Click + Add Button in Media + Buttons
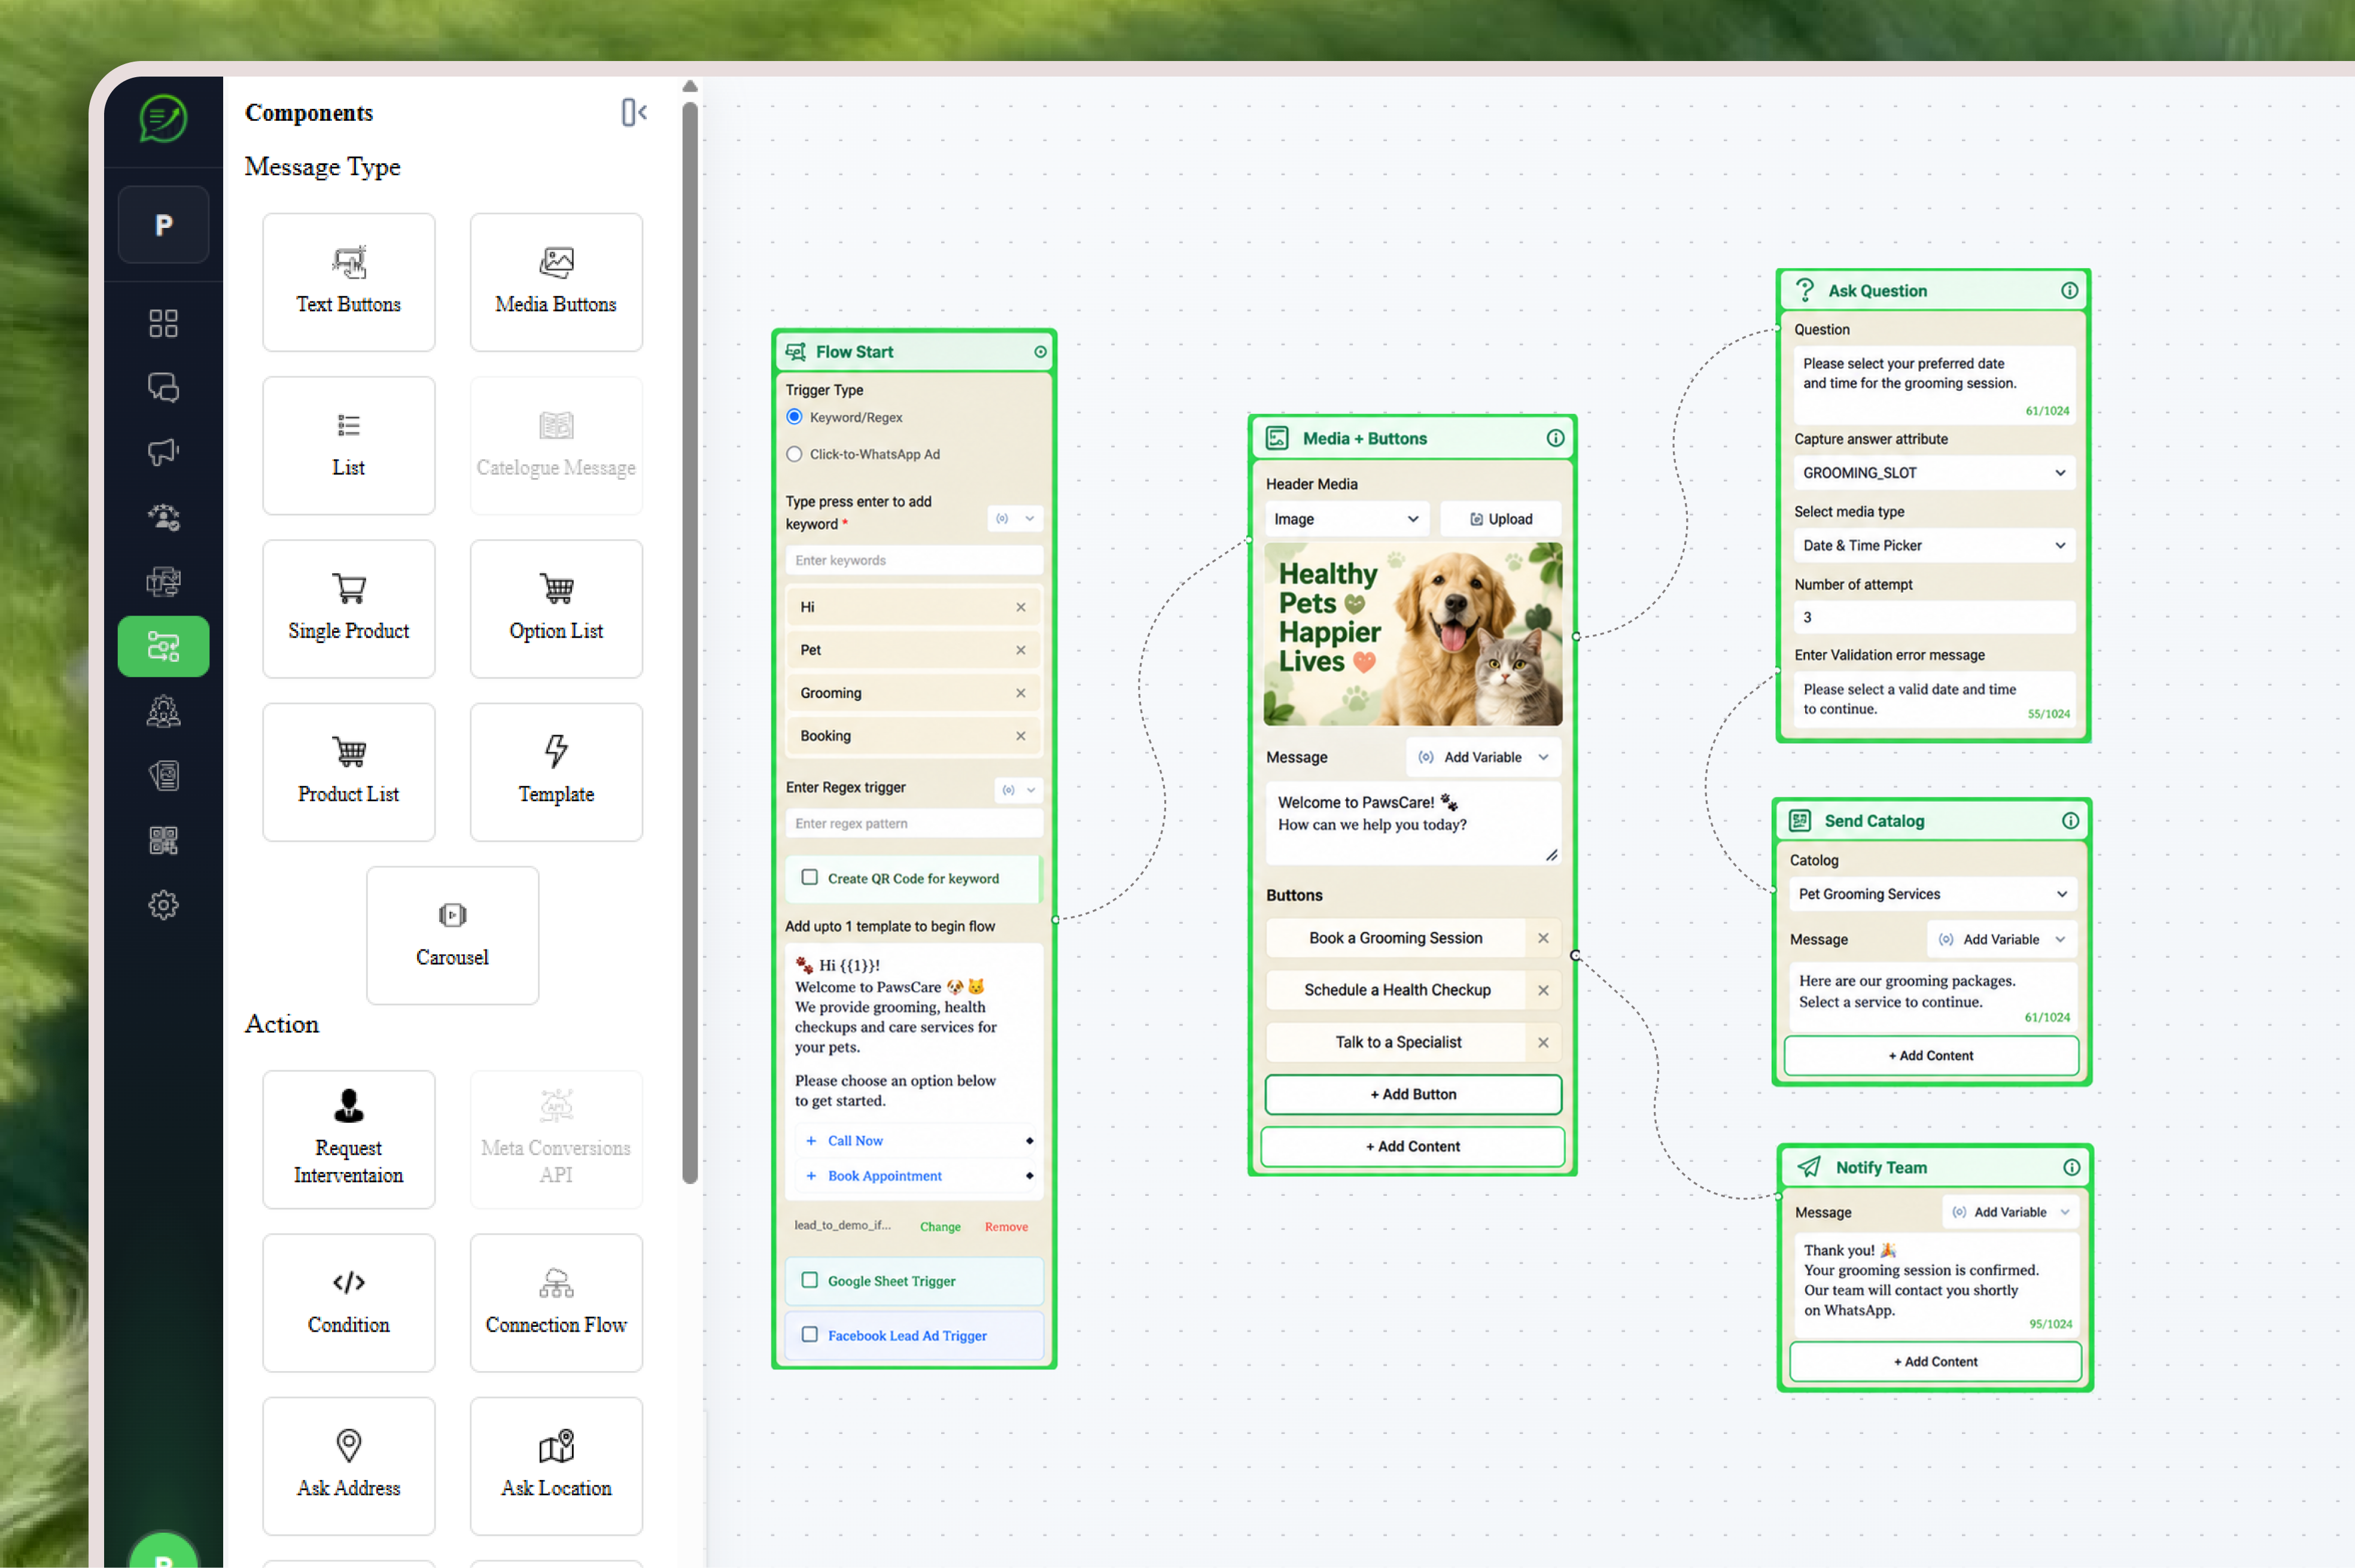2355x1568 pixels. point(1413,1094)
